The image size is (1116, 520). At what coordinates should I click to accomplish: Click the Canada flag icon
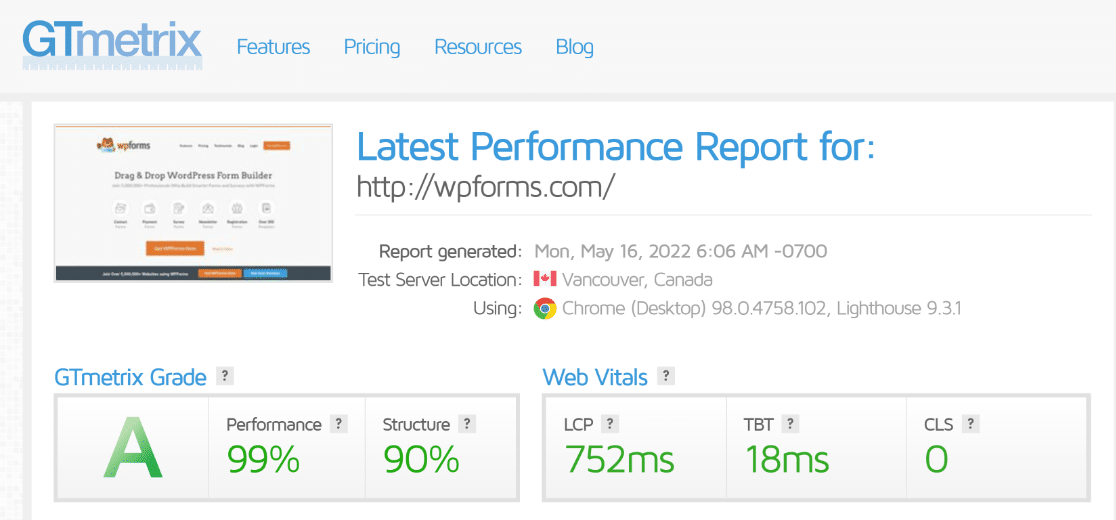(544, 280)
